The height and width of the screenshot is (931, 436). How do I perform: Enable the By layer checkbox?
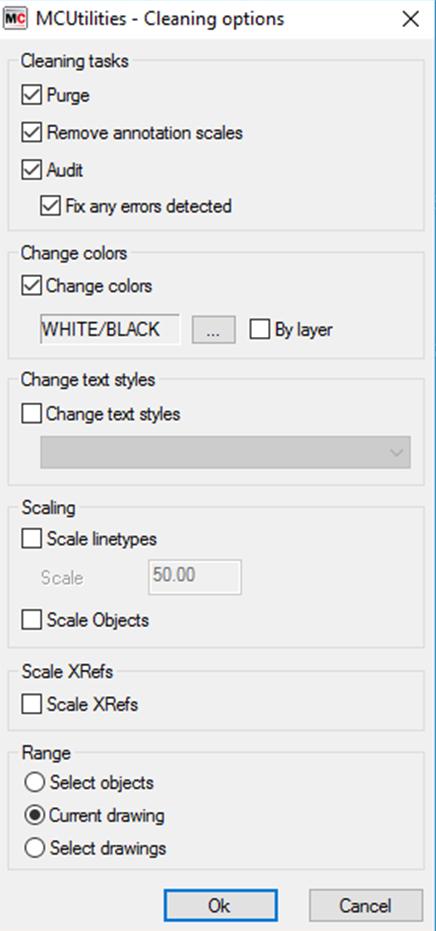tap(260, 330)
